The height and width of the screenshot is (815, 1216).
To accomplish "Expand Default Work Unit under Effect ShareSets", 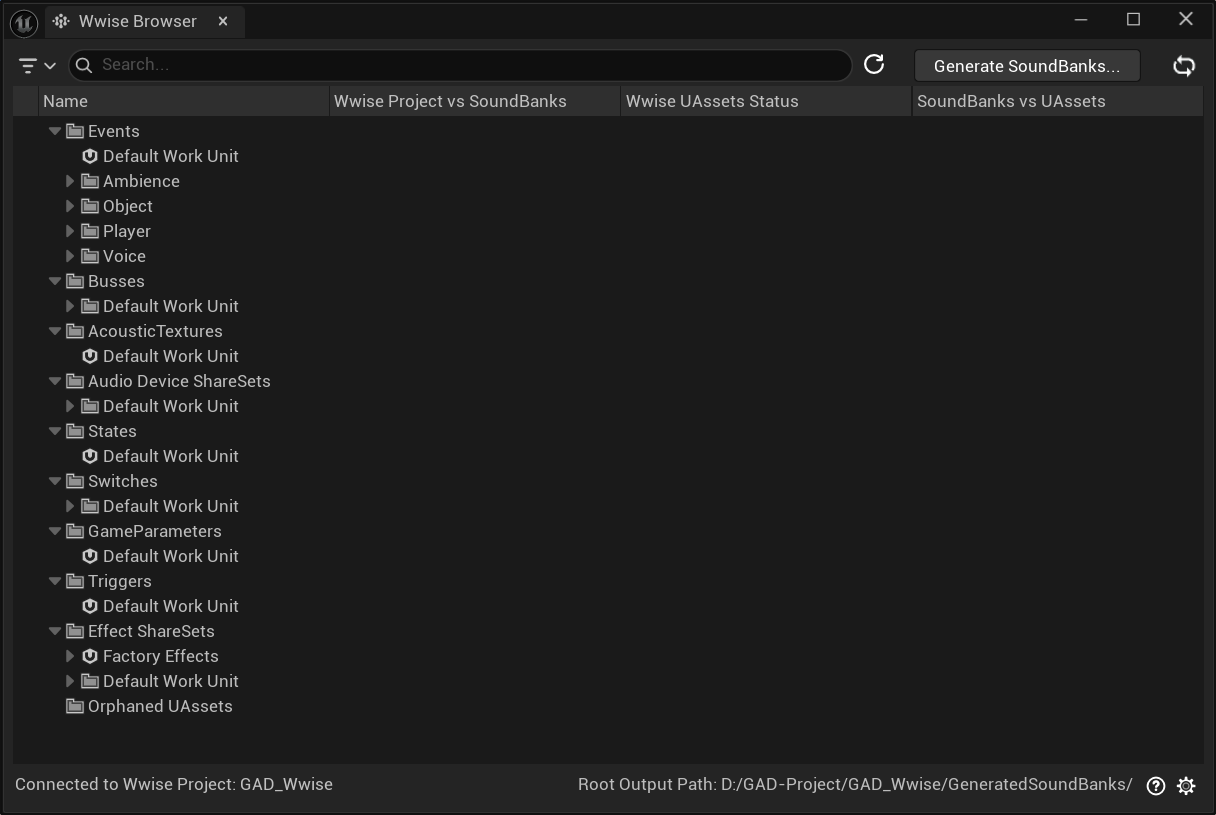I will pos(70,681).
